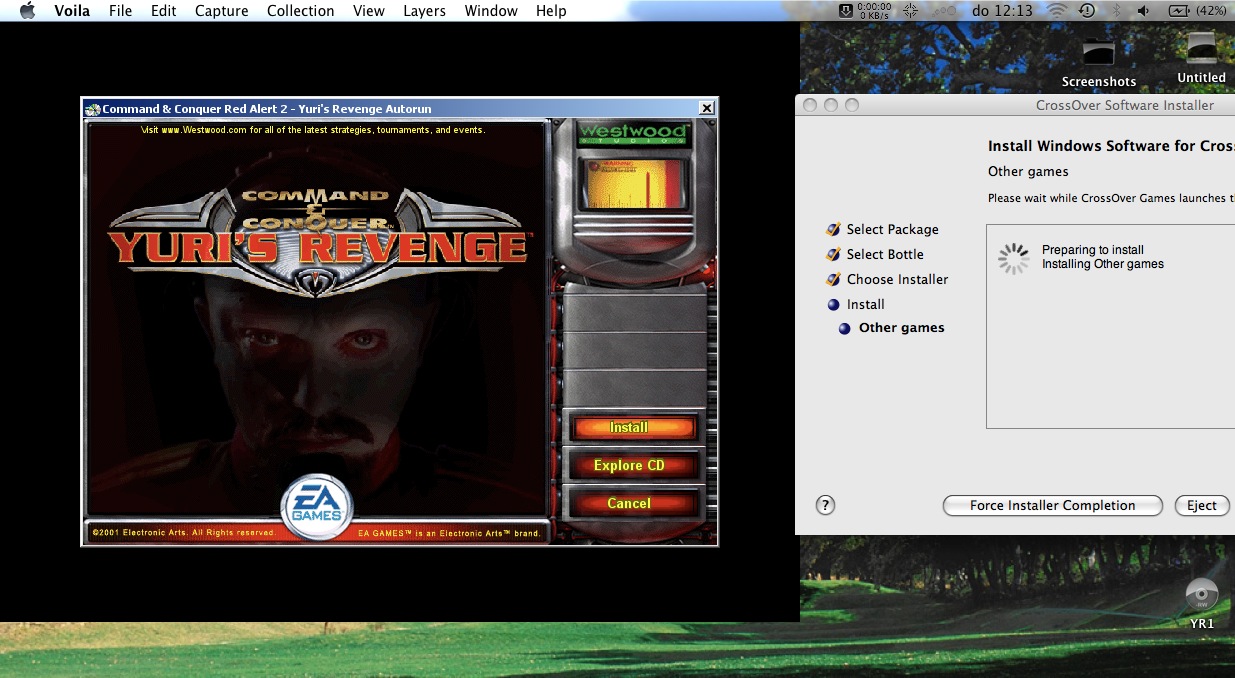Click the Select Package checkmark icon
1235x678 pixels.
click(x=833, y=230)
